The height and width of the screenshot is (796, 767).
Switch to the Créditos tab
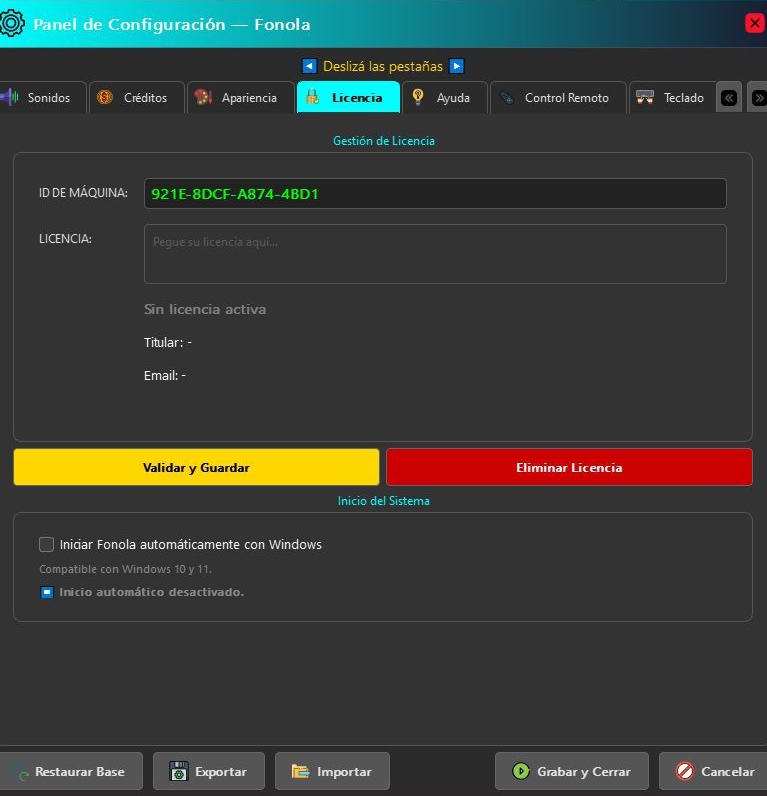(137, 97)
